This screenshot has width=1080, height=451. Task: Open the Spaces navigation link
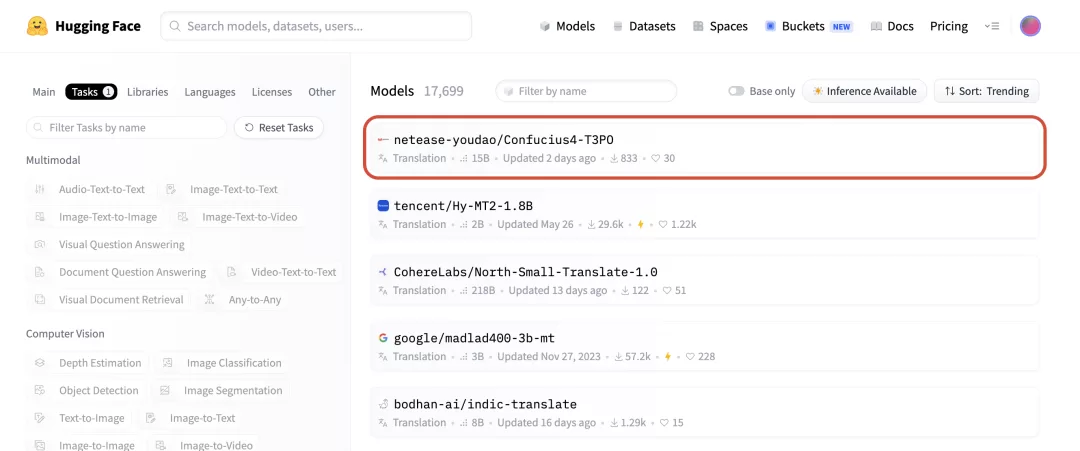coord(720,26)
